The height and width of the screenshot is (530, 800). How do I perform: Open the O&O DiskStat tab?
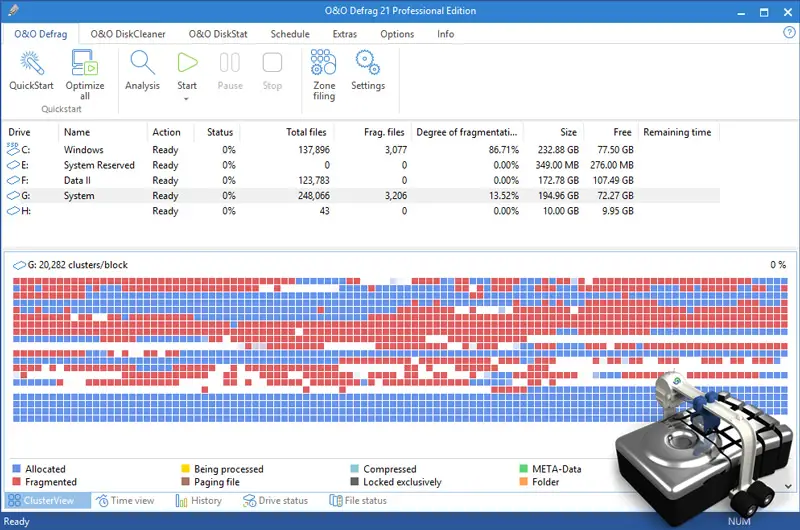tap(218, 34)
